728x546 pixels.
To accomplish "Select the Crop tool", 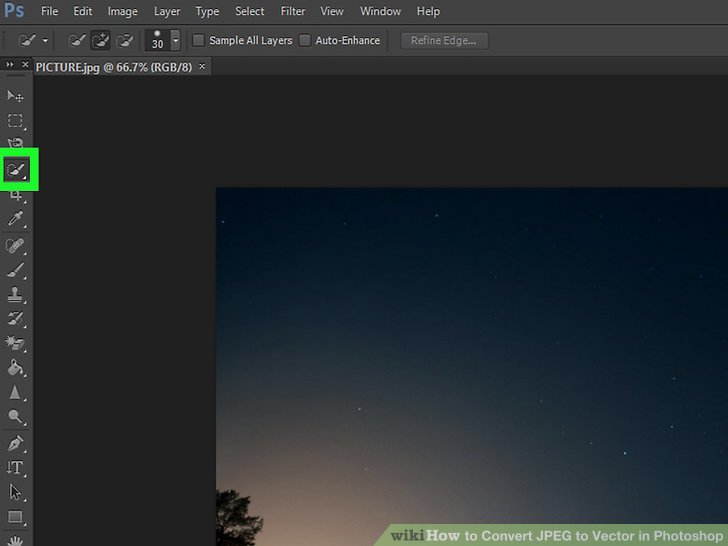I will tap(16, 196).
